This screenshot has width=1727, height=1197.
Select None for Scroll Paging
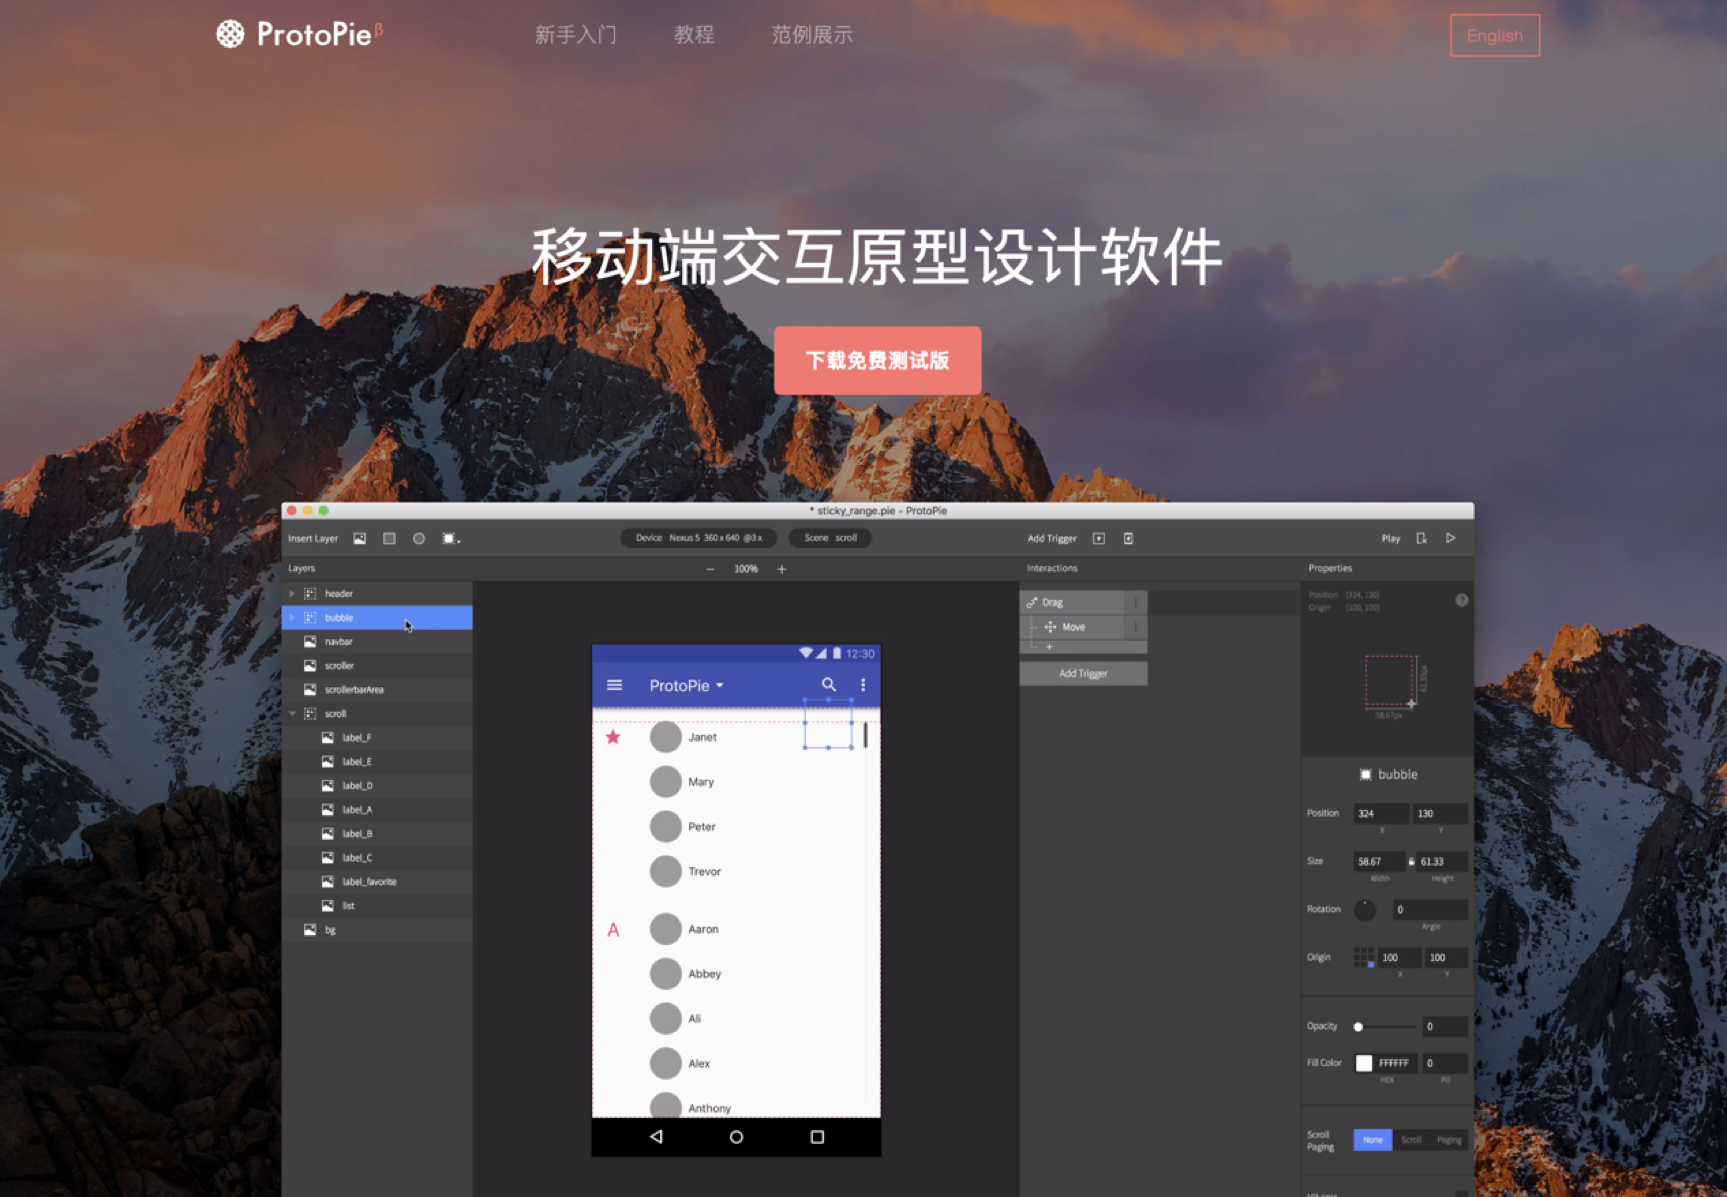pos(1373,1140)
